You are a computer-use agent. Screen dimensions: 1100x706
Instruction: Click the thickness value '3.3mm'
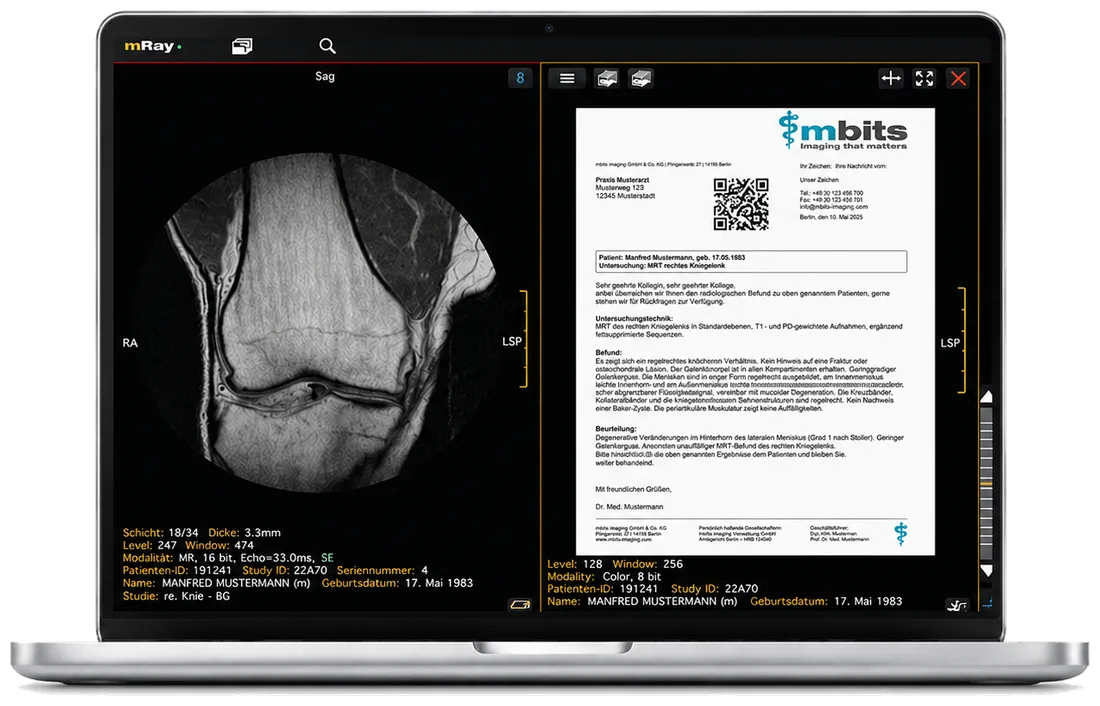[x=262, y=533]
